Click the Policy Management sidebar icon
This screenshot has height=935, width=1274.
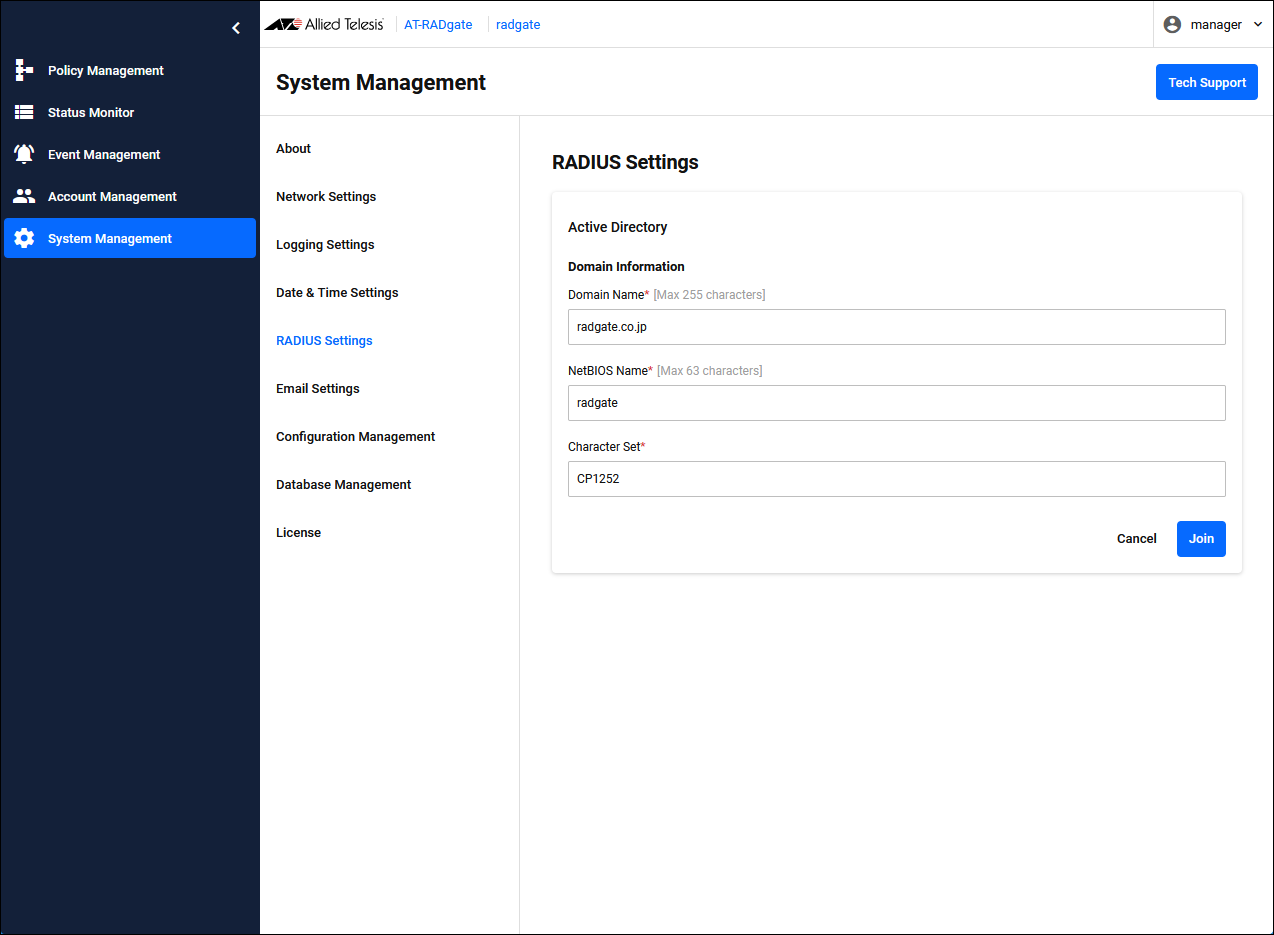coord(24,71)
